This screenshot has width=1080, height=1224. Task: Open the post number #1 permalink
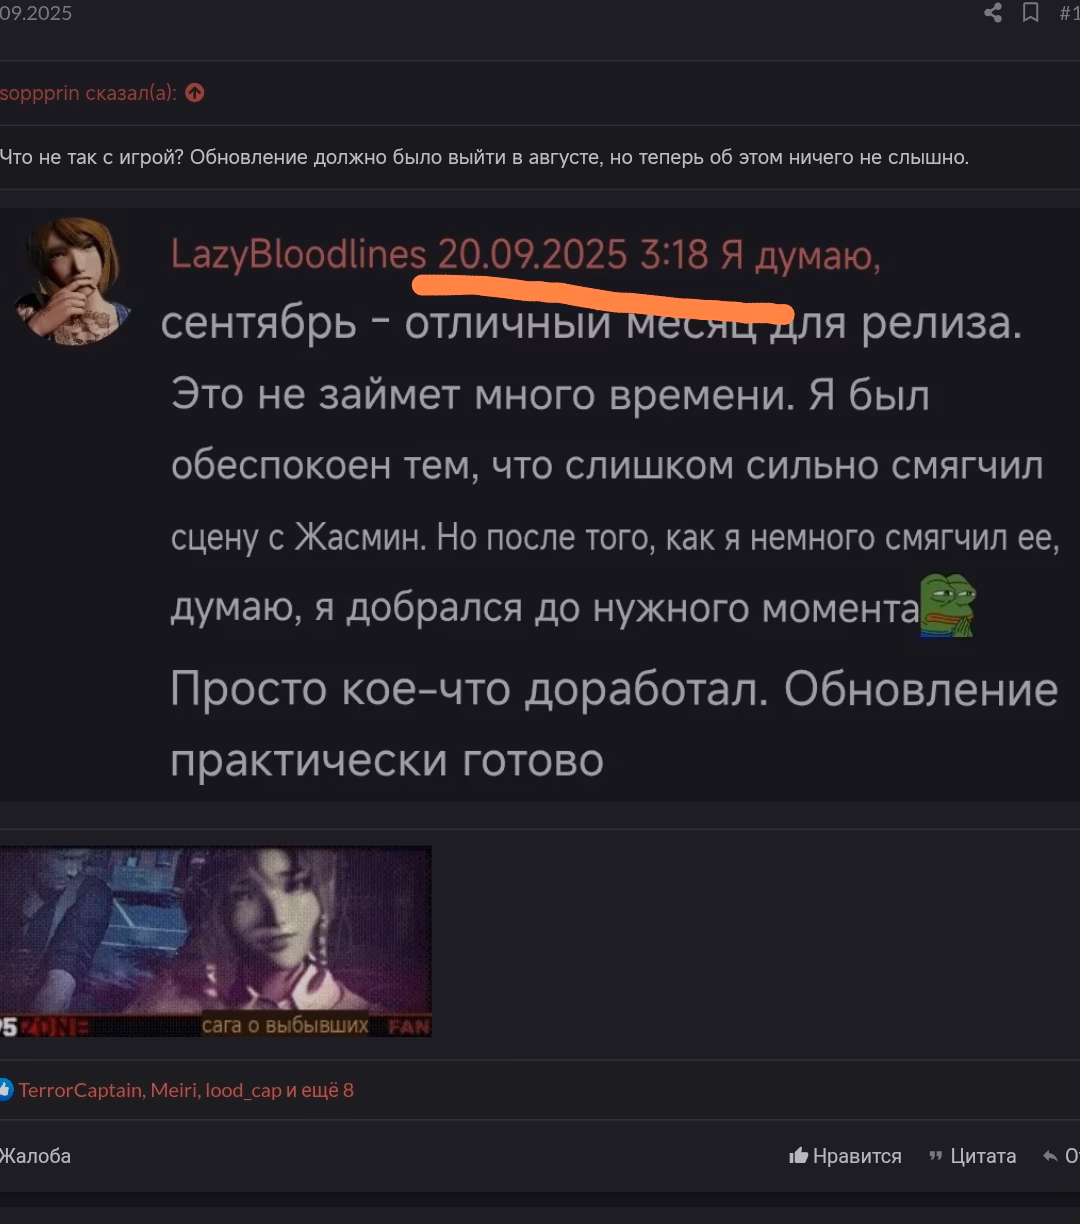point(1069,13)
